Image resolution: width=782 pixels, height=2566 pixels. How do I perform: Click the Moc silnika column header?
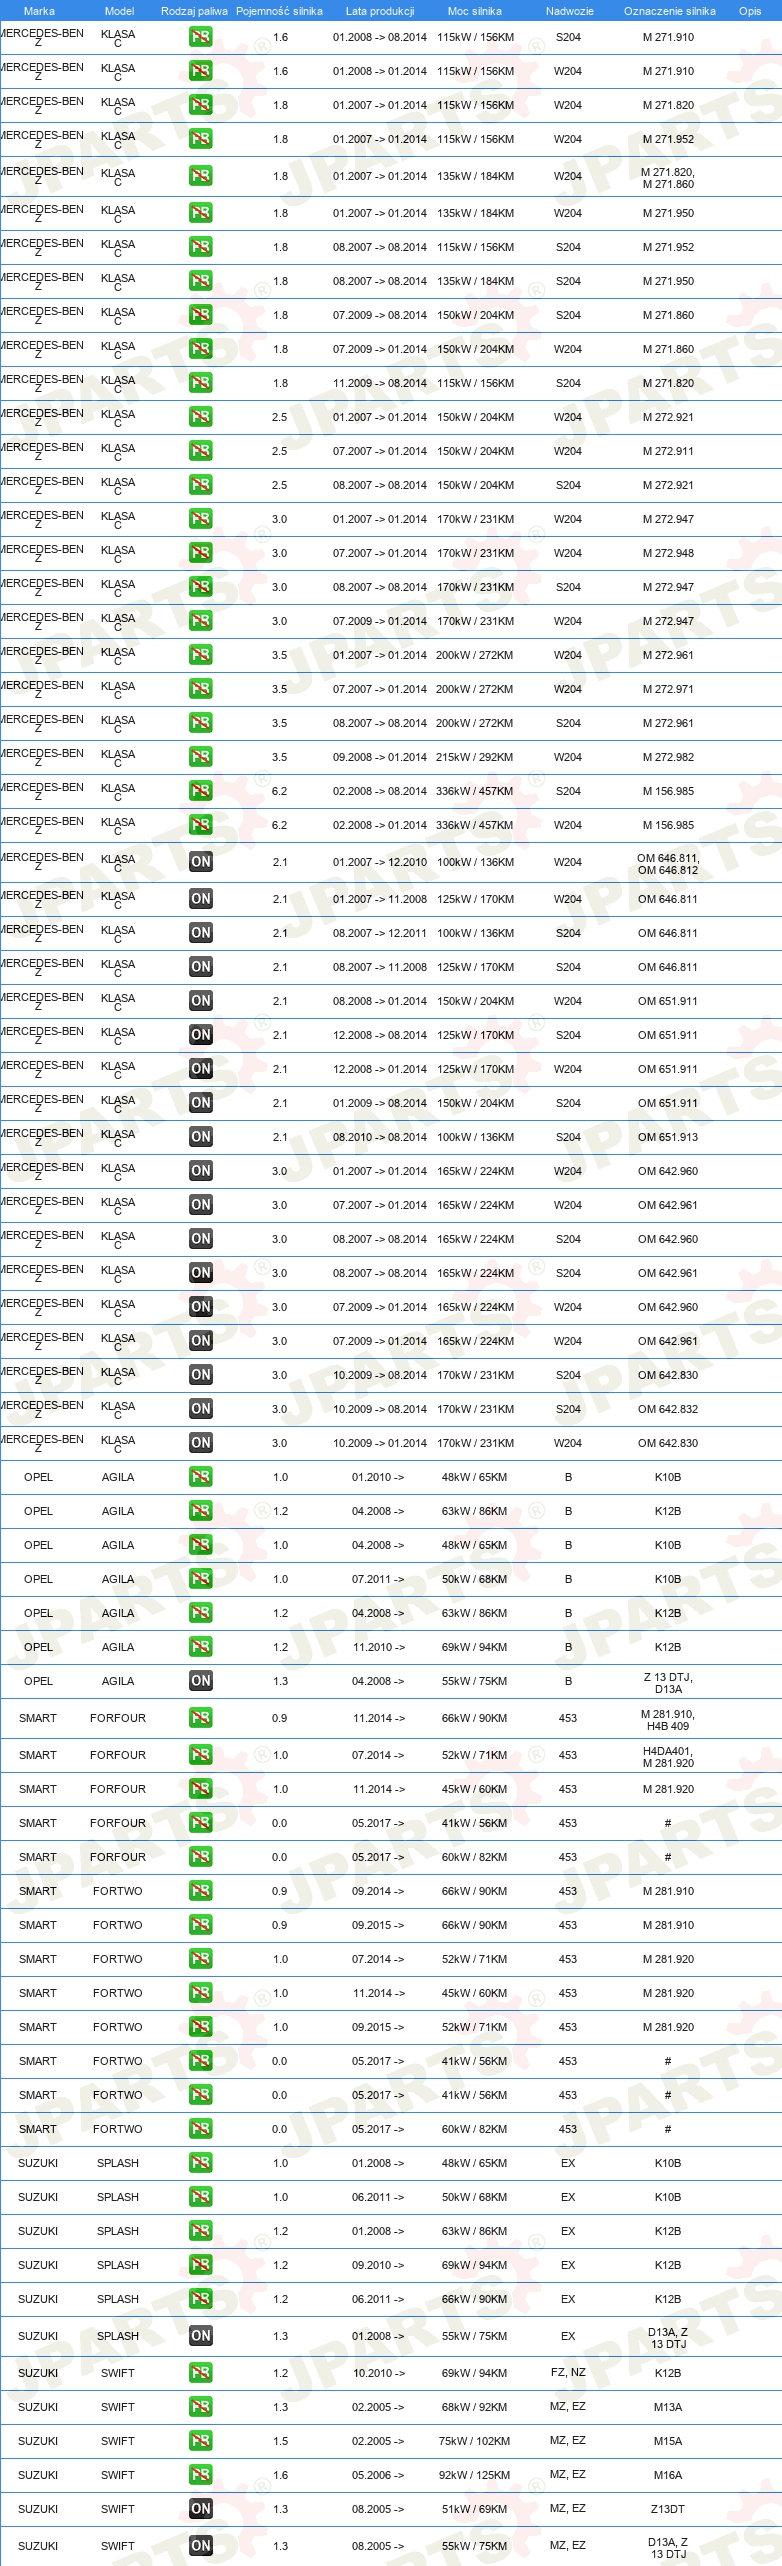click(x=475, y=11)
